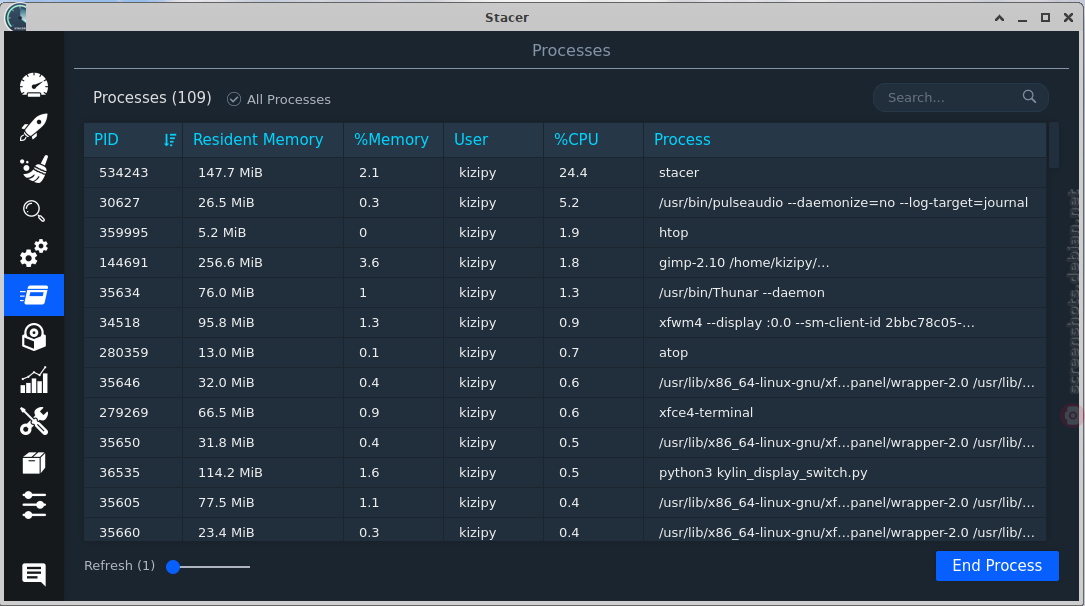This screenshot has height=606, width=1085.
Task: Click the 5.2 %CPU value
Action: (x=569, y=203)
